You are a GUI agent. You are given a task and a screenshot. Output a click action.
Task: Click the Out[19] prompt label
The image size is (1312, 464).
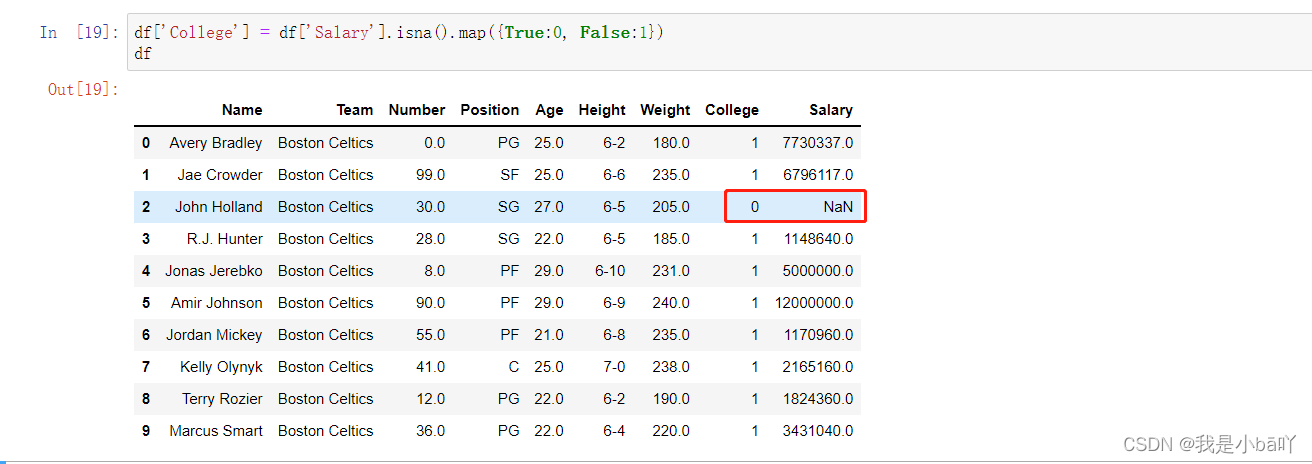click(x=83, y=89)
